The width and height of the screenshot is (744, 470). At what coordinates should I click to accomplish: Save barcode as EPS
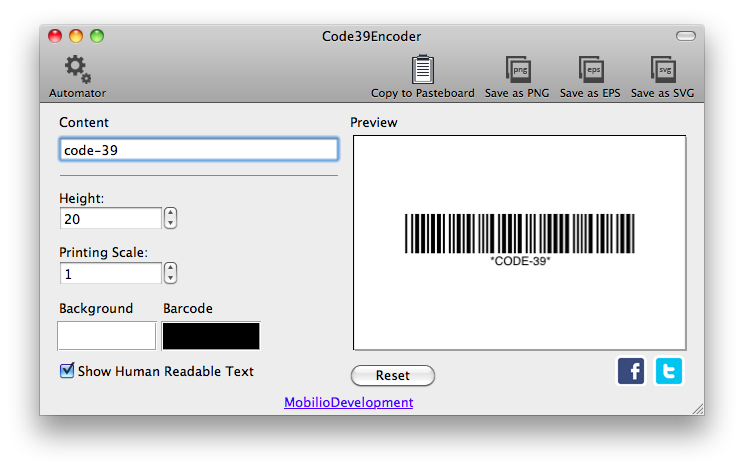point(591,70)
